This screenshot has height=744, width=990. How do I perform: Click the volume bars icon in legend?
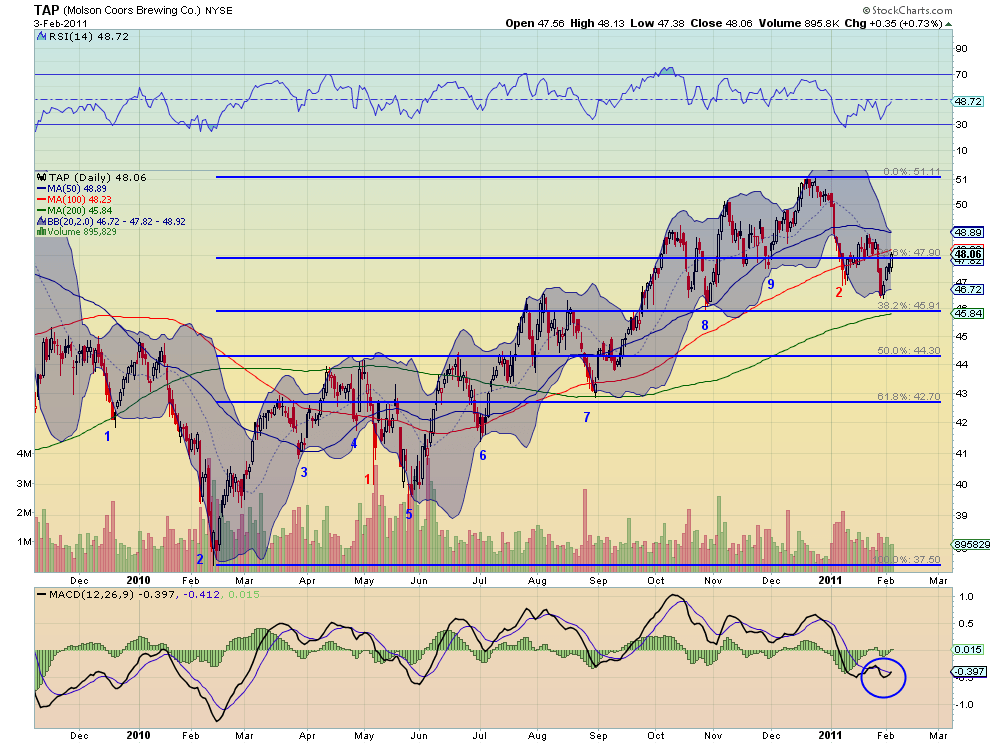42,232
